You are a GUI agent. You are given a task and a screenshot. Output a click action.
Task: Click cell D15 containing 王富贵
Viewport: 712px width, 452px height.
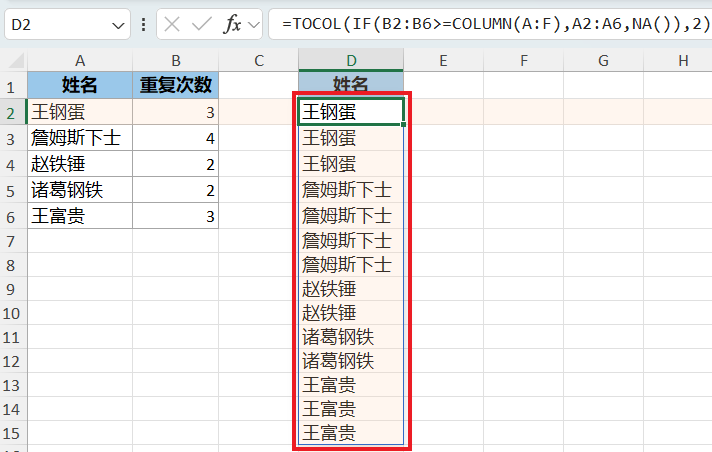pyautogui.click(x=351, y=433)
